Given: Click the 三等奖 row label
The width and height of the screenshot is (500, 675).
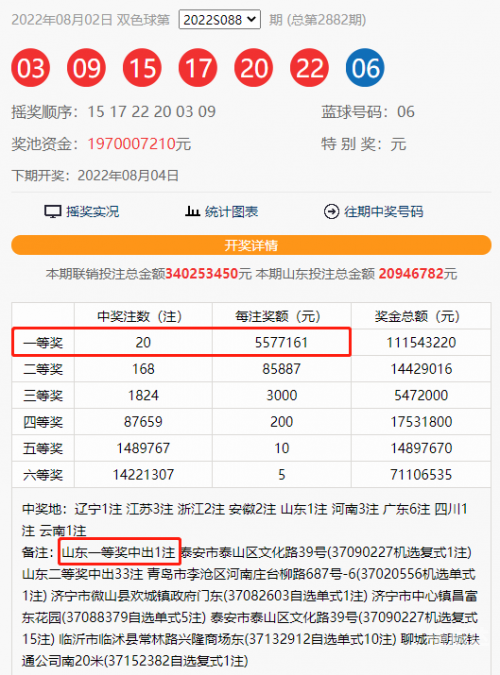Looking at the screenshot, I should 43,396.
